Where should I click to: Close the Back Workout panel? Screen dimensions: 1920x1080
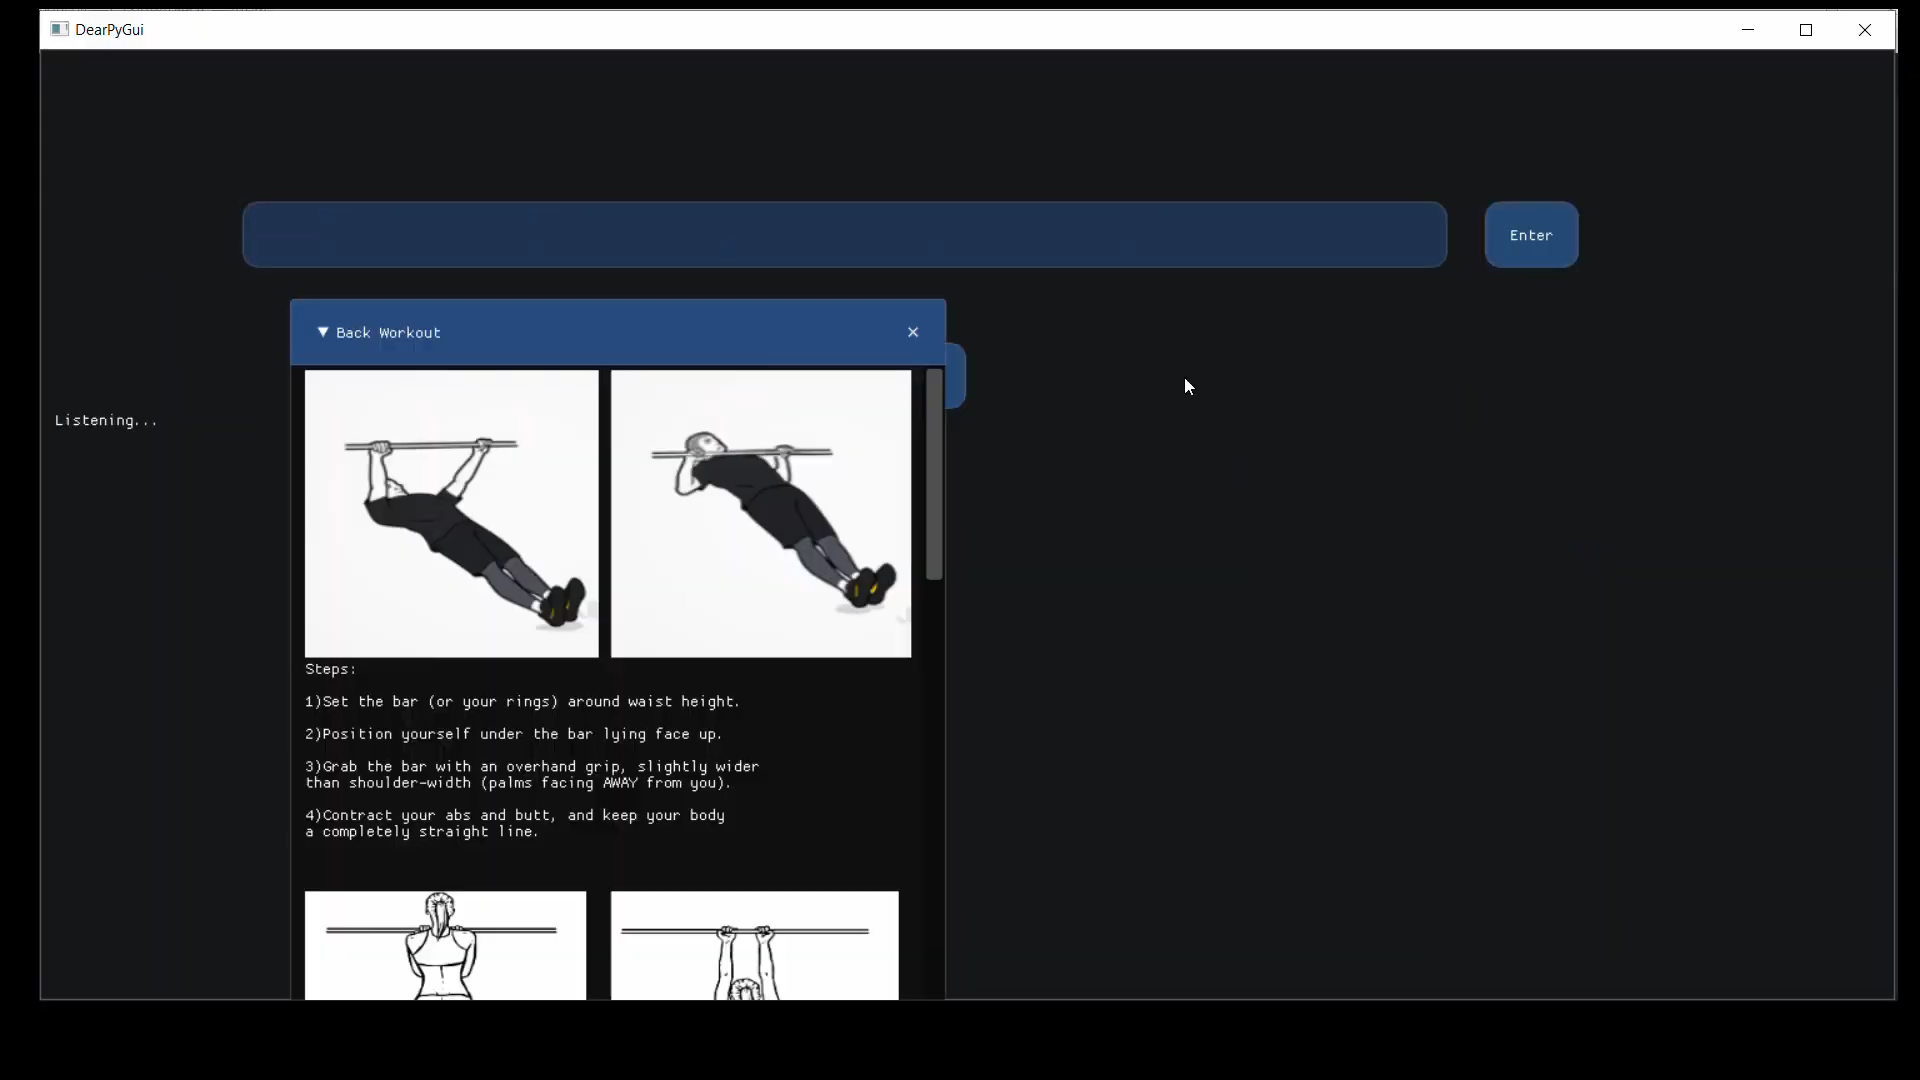913,332
